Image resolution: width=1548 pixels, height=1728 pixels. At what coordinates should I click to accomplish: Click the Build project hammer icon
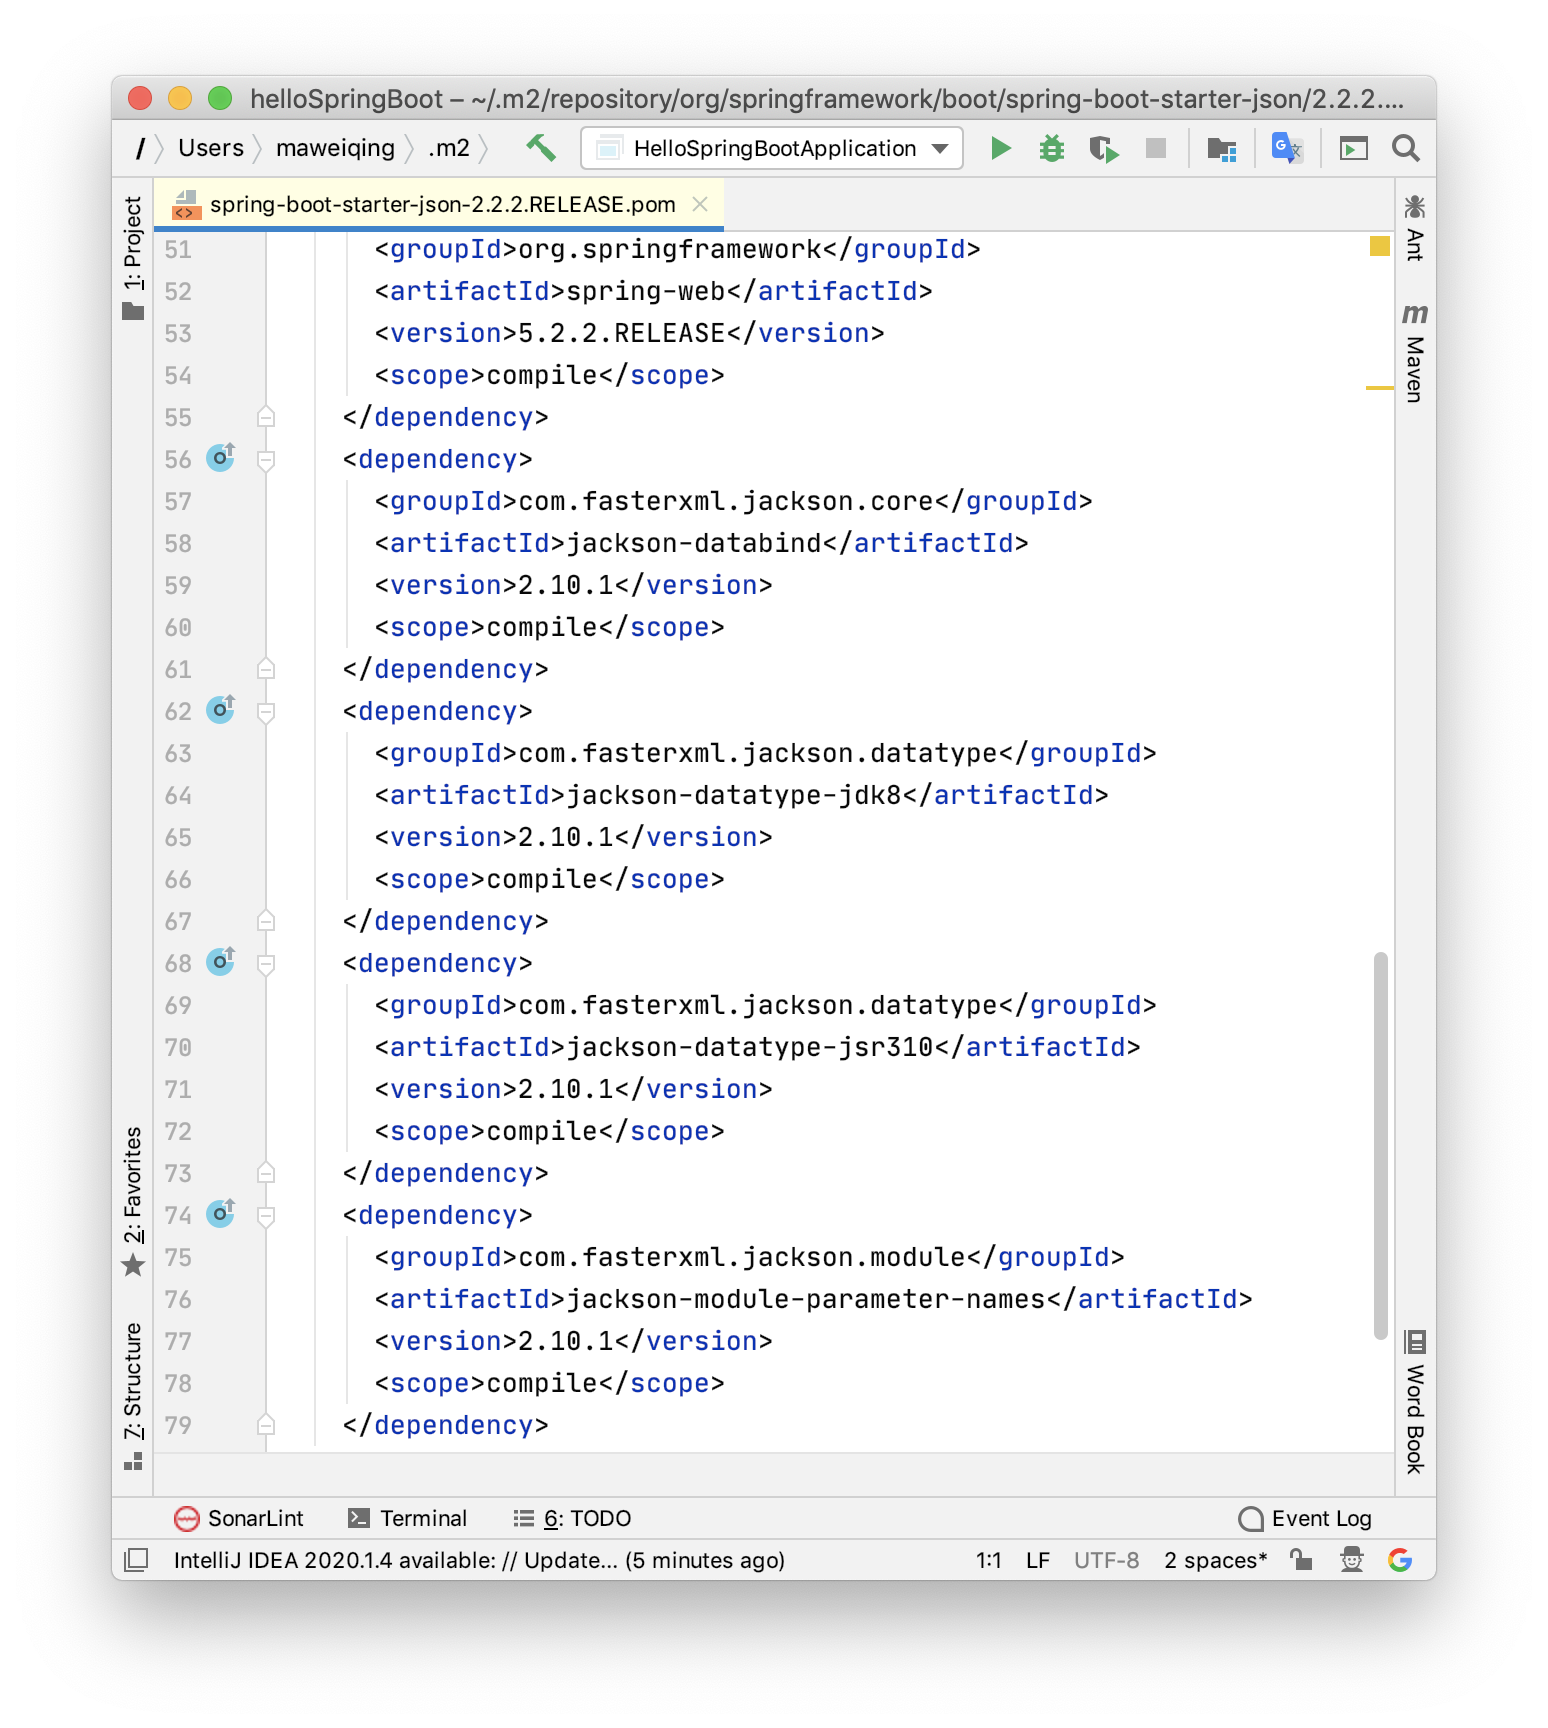(541, 148)
